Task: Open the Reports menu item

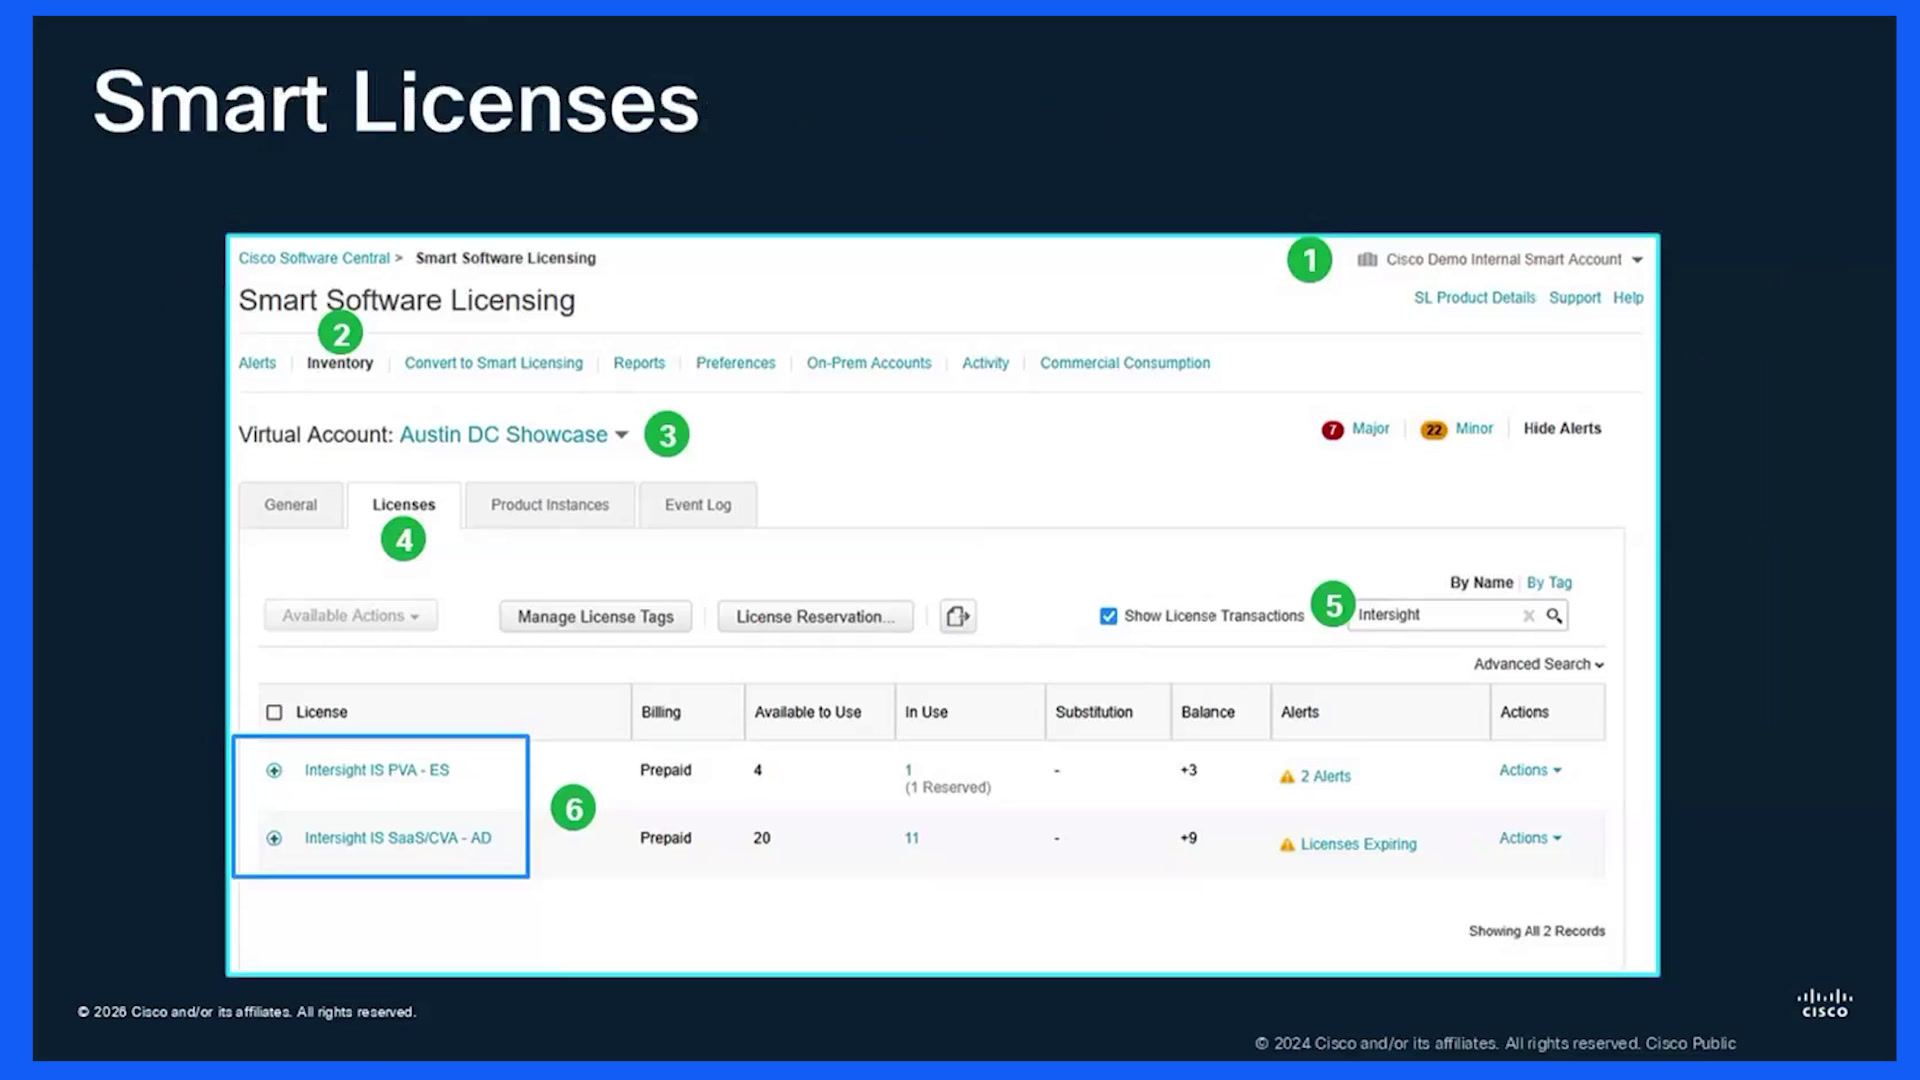Action: click(x=639, y=363)
